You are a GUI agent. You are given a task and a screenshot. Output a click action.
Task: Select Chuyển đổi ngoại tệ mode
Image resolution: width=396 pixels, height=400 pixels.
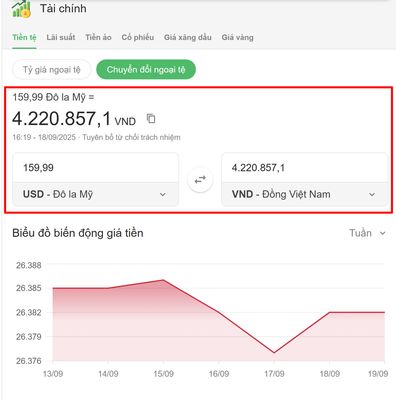tap(146, 70)
